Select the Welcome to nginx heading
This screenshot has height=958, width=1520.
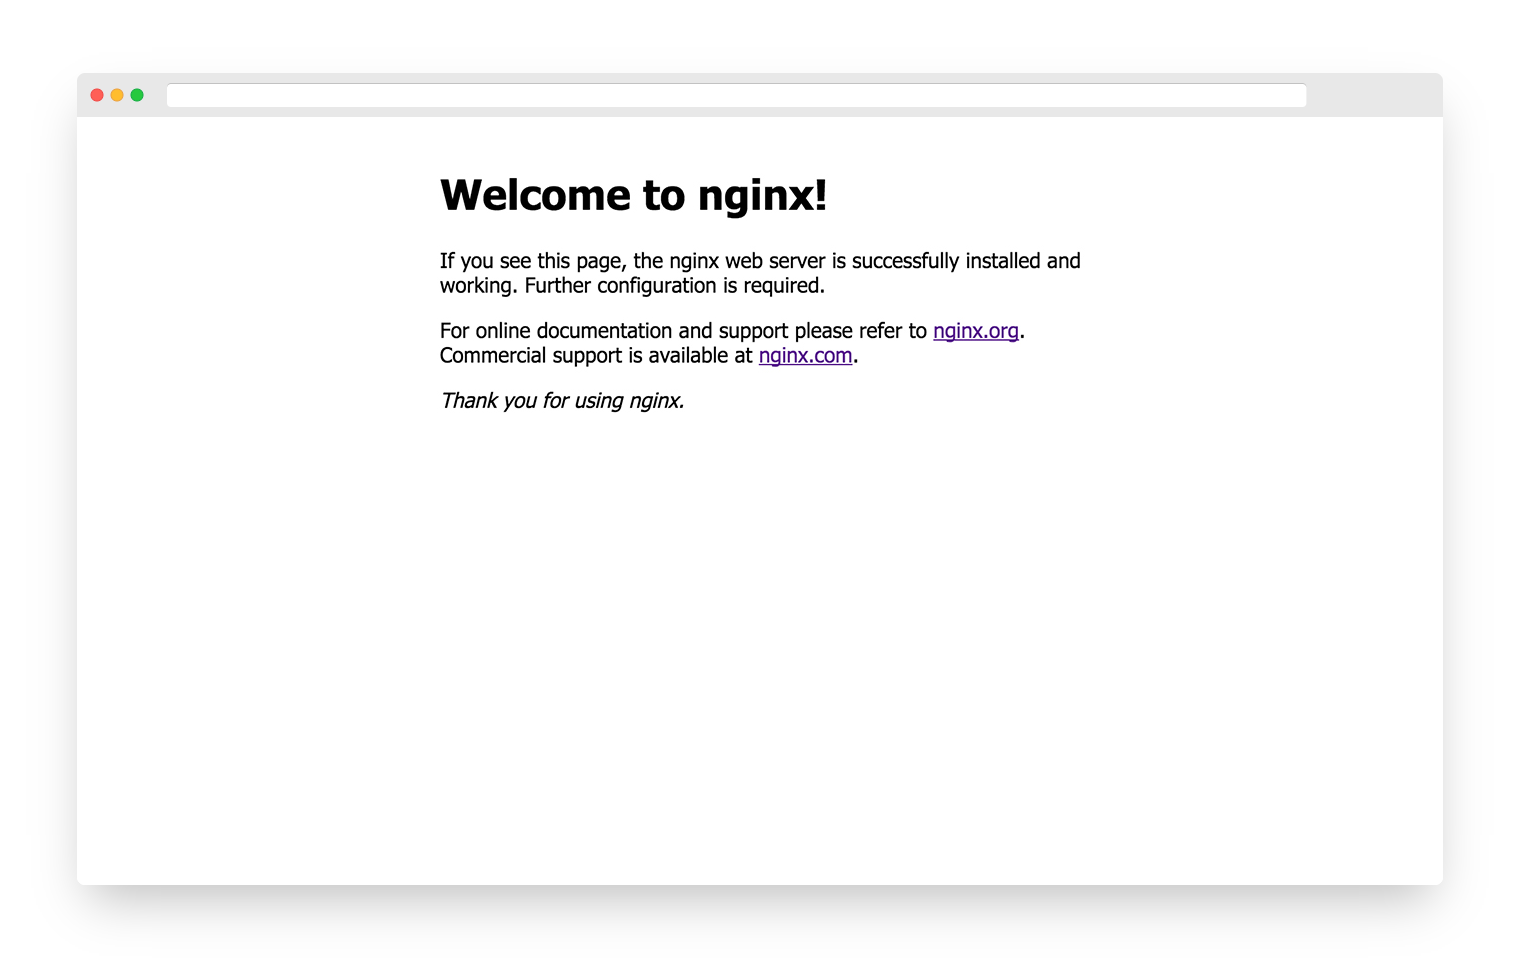[x=633, y=195]
